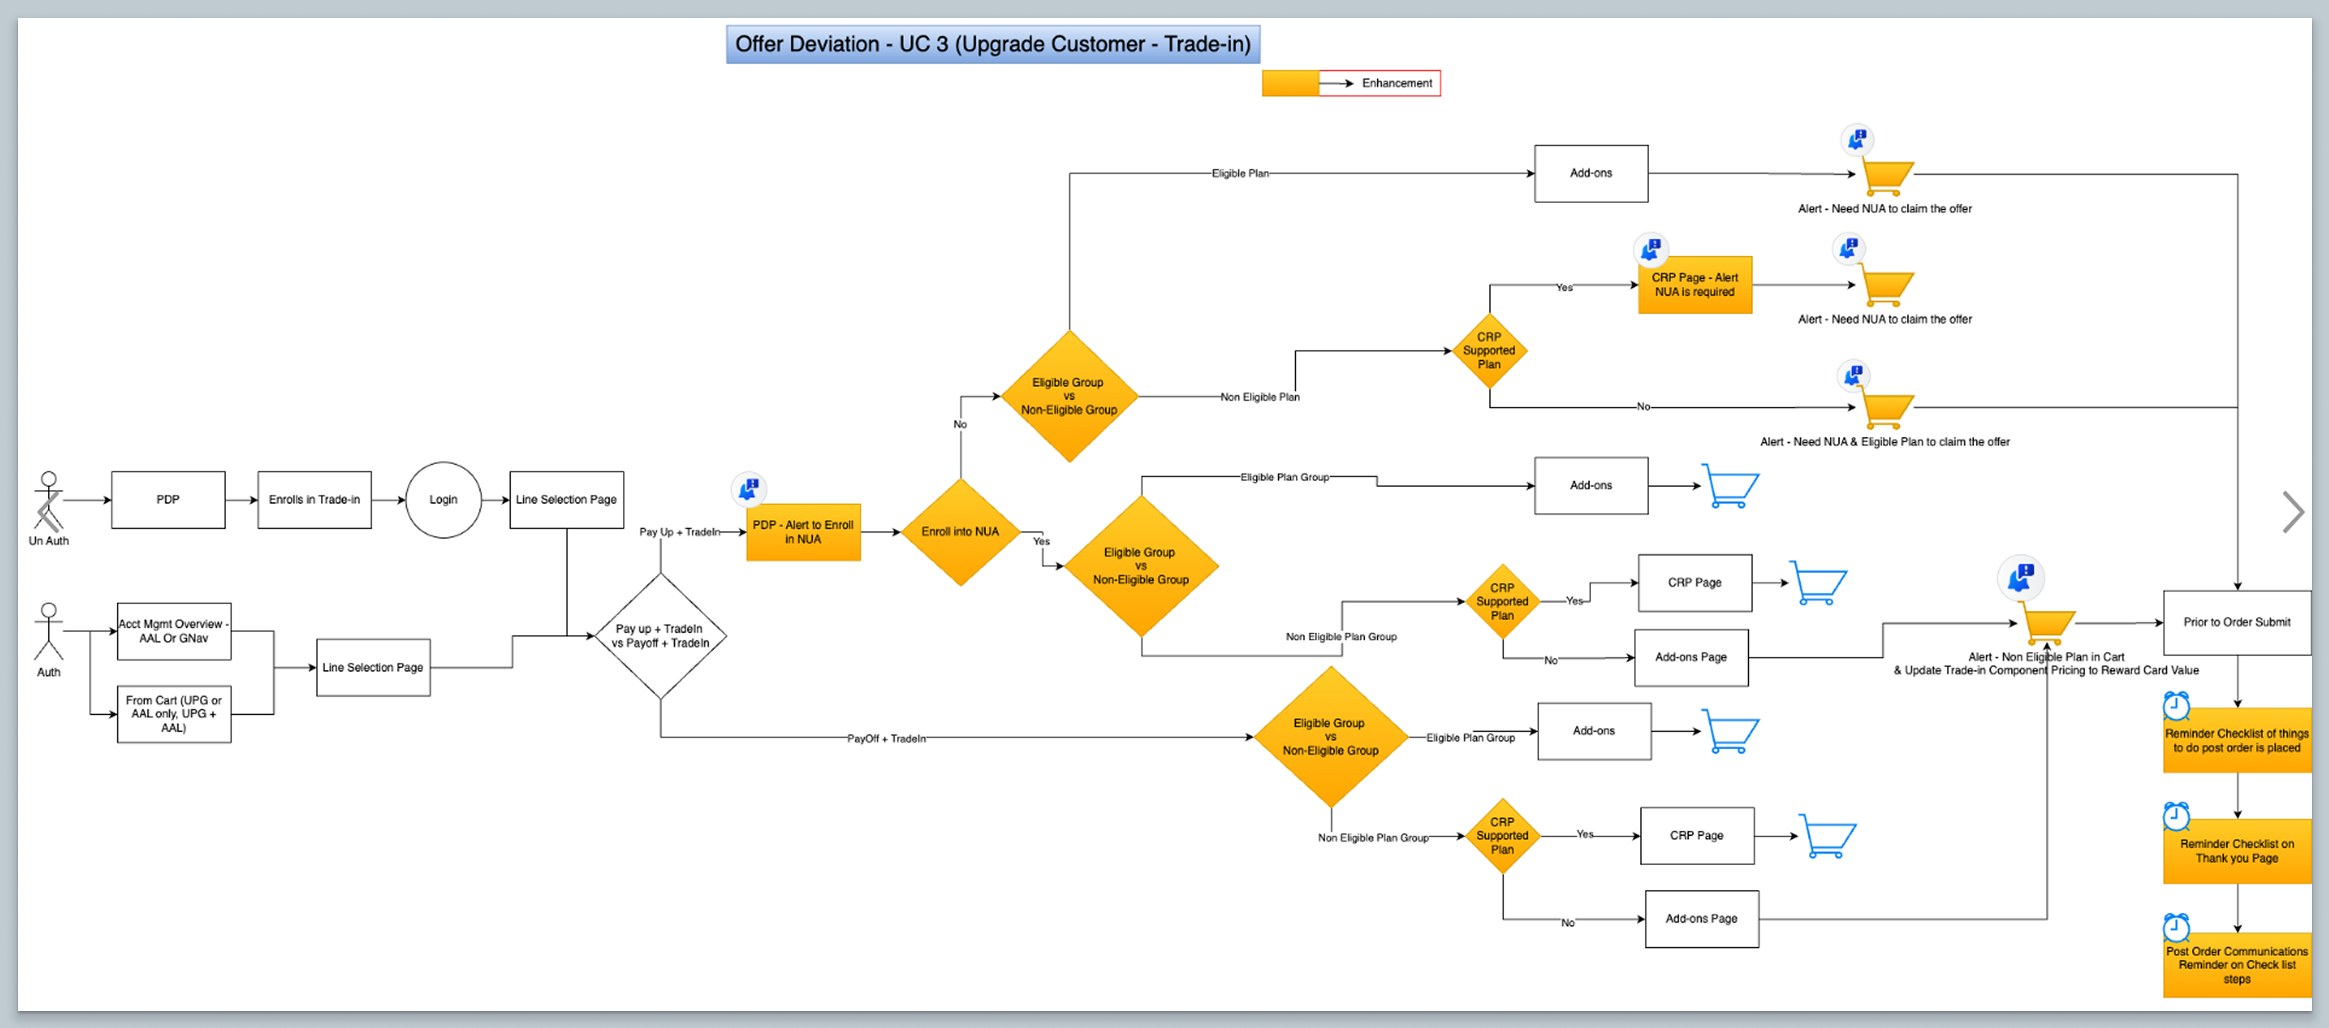Select Line Selection Page box in Auth flow
The image size is (2329, 1028).
[x=373, y=667]
